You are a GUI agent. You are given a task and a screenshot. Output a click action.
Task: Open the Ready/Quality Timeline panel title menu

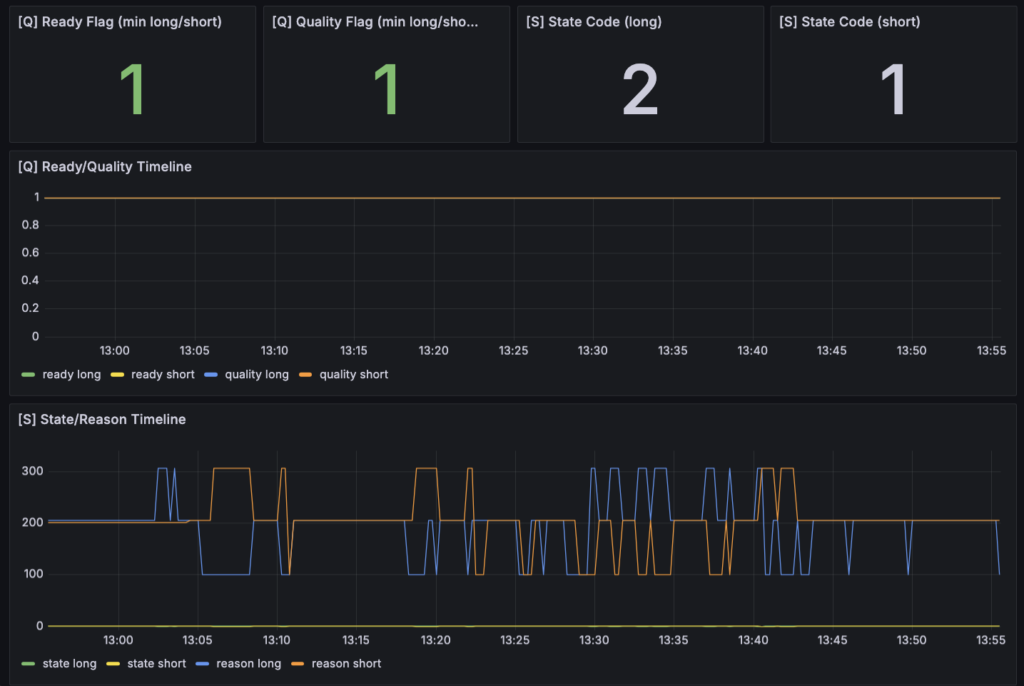point(105,166)
